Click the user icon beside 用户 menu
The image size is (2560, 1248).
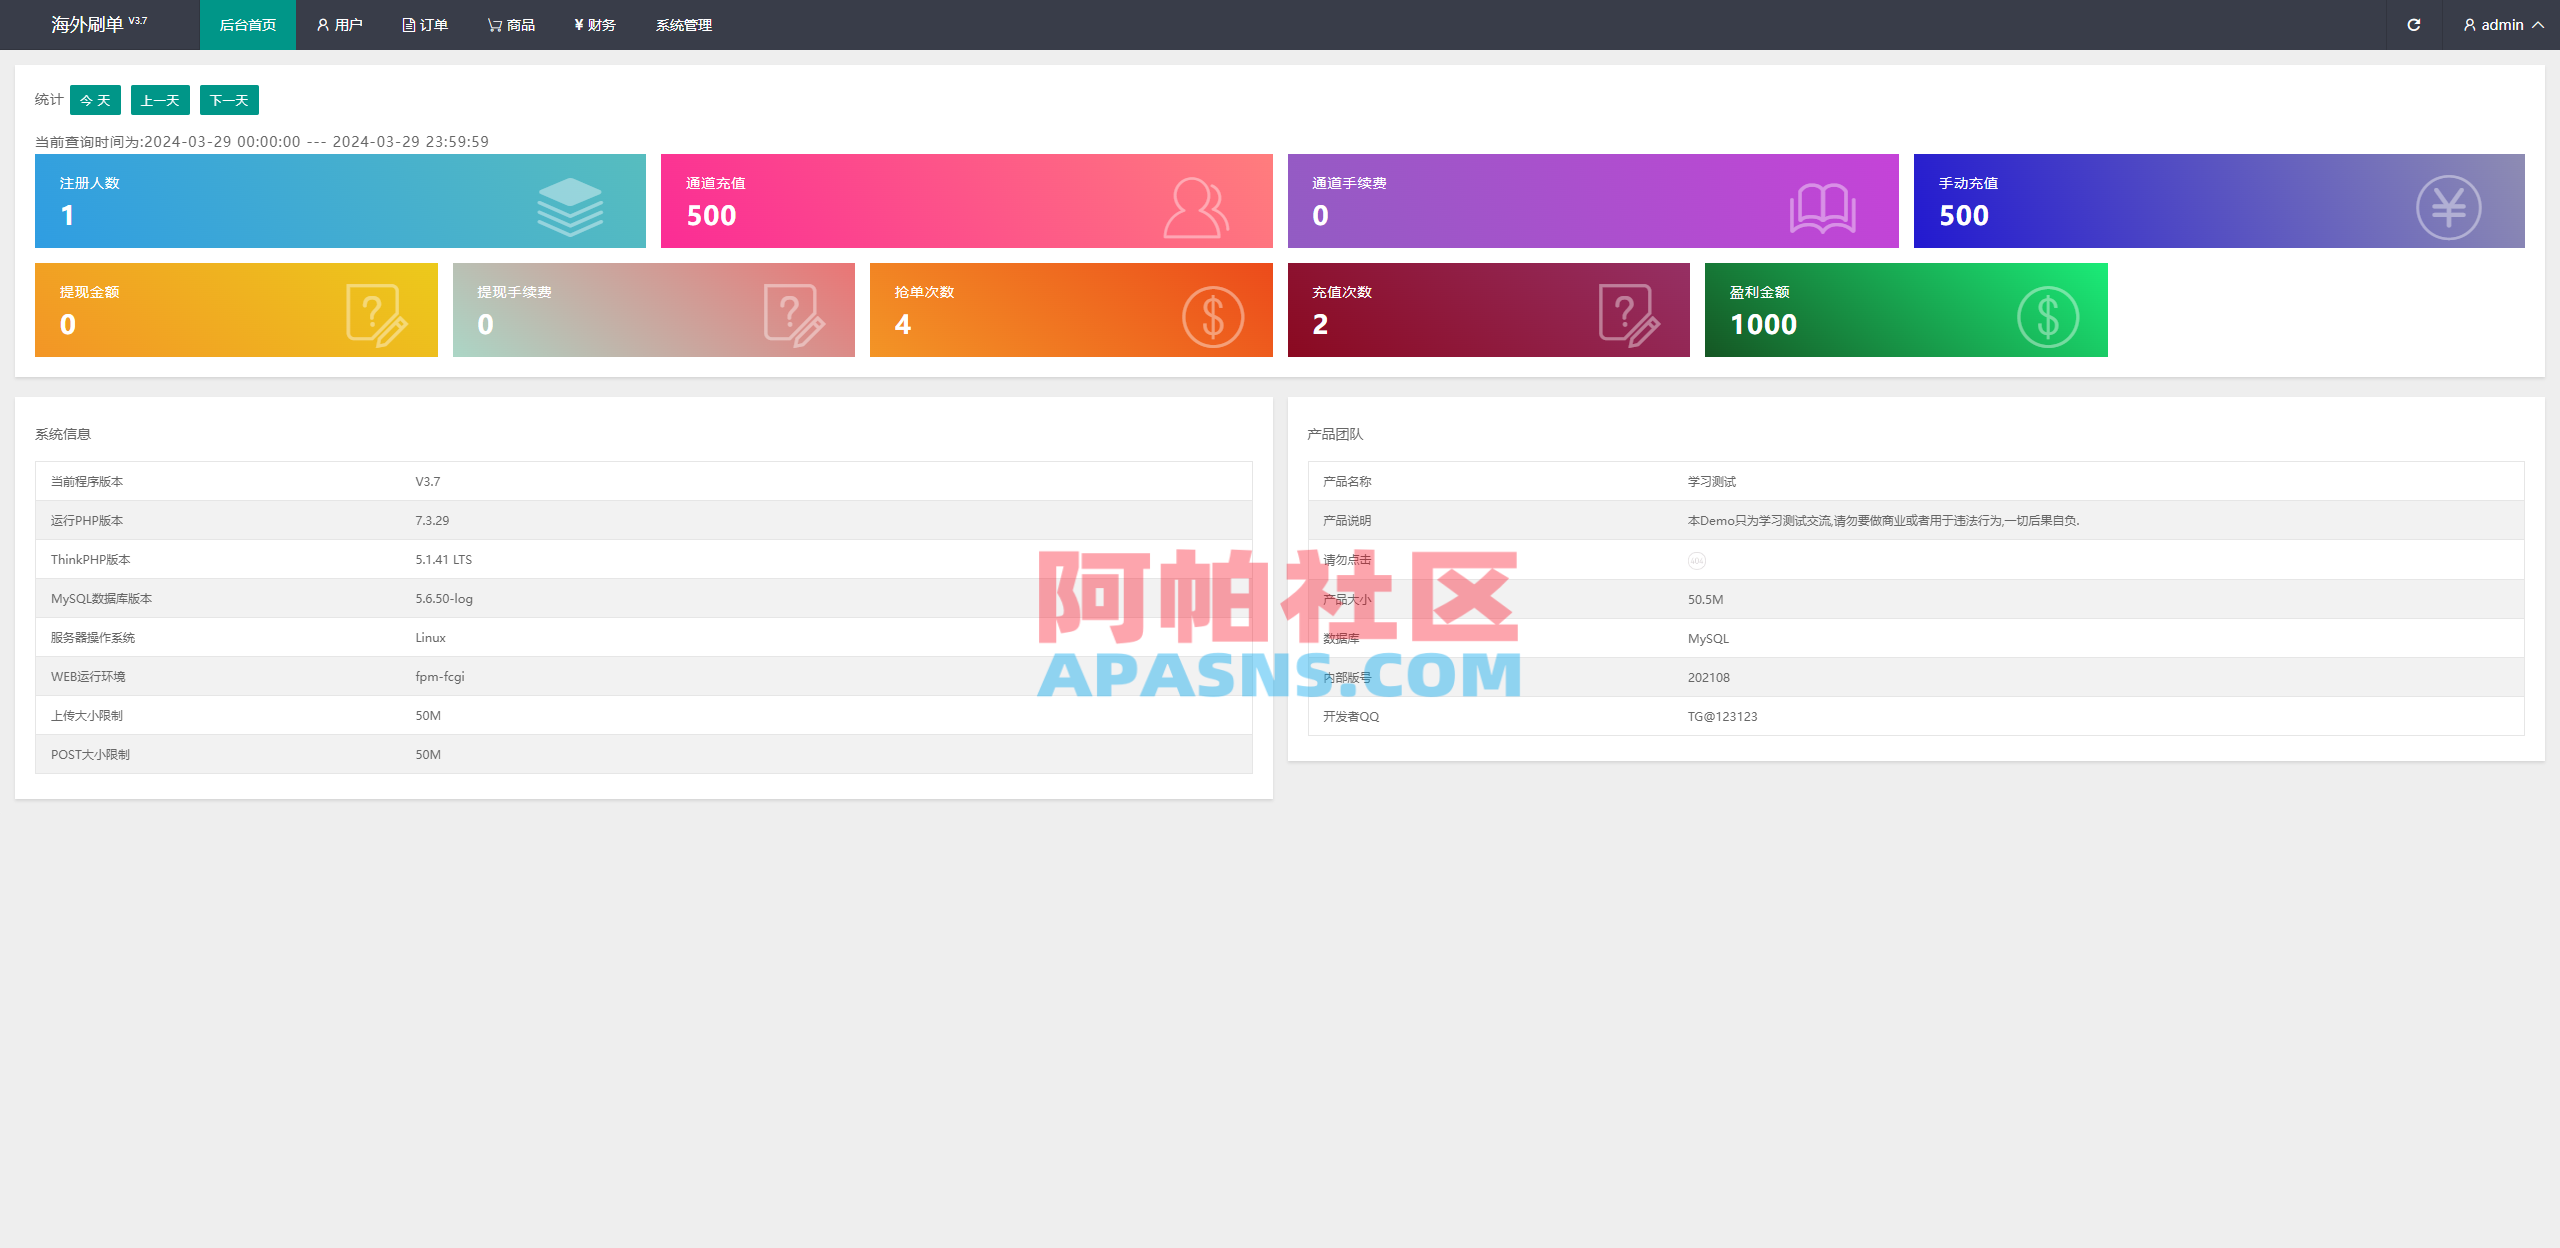(x=322, y=24)
